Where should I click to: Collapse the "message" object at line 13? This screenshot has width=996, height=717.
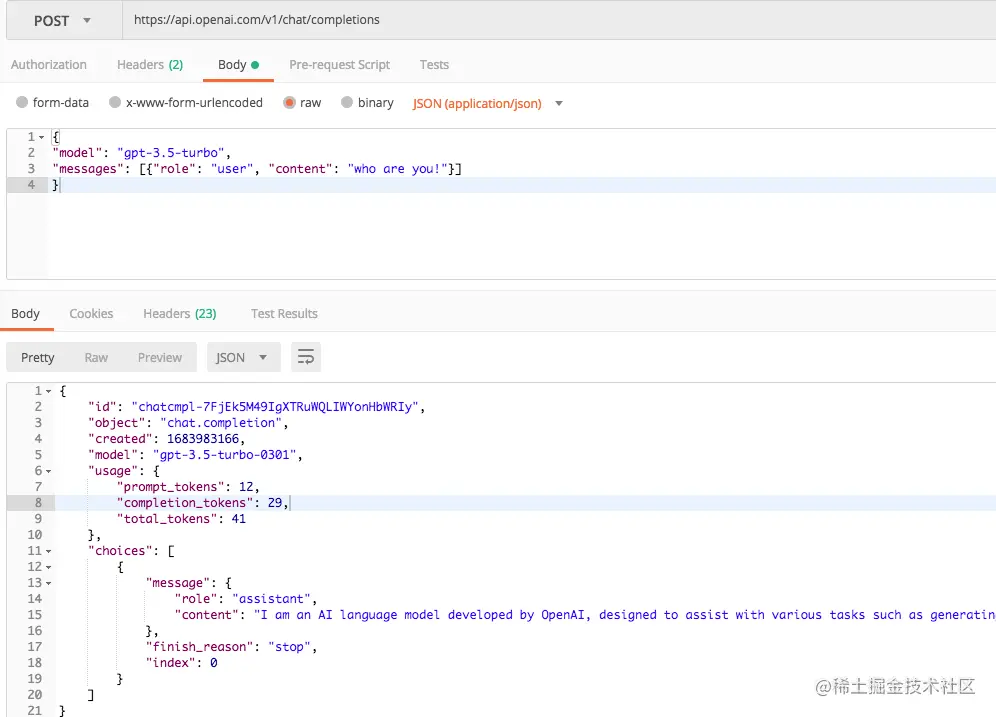(x=48, y=583)
